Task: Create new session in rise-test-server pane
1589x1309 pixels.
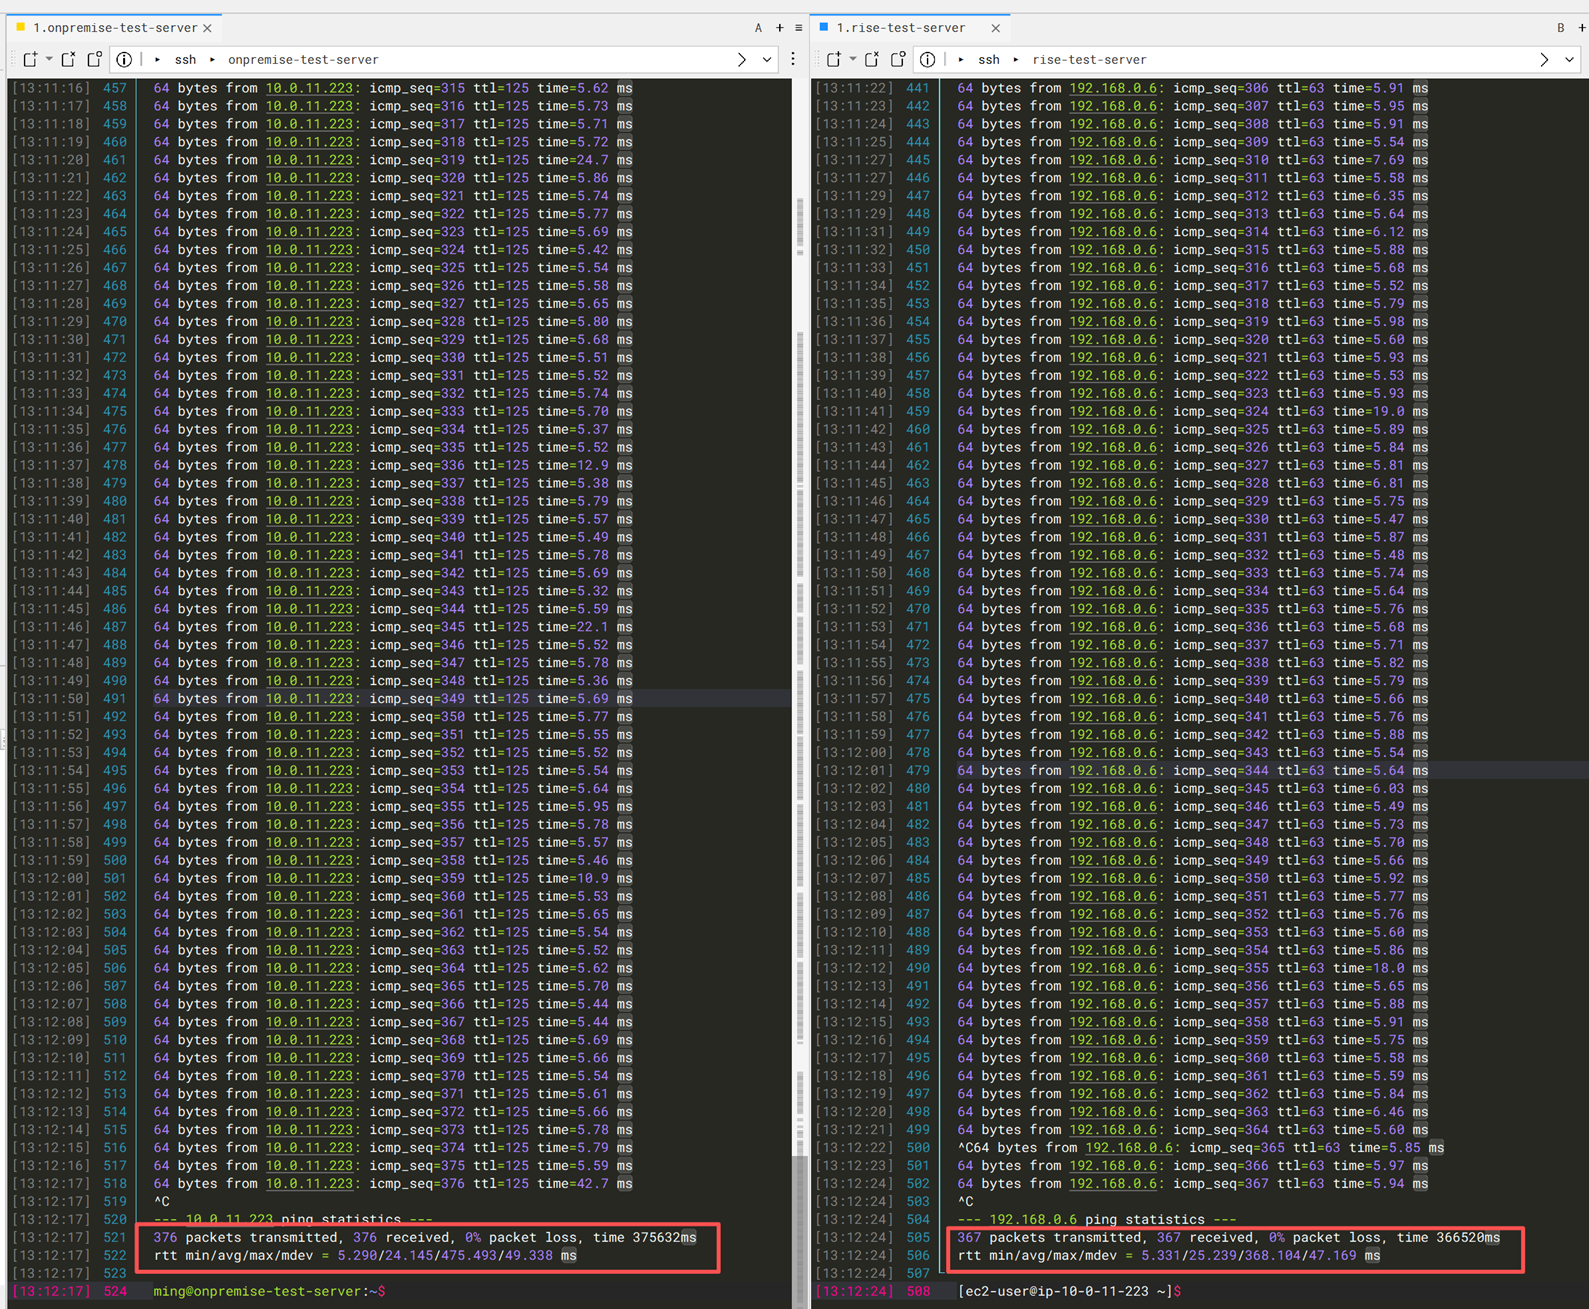Action: click(833, 59)
